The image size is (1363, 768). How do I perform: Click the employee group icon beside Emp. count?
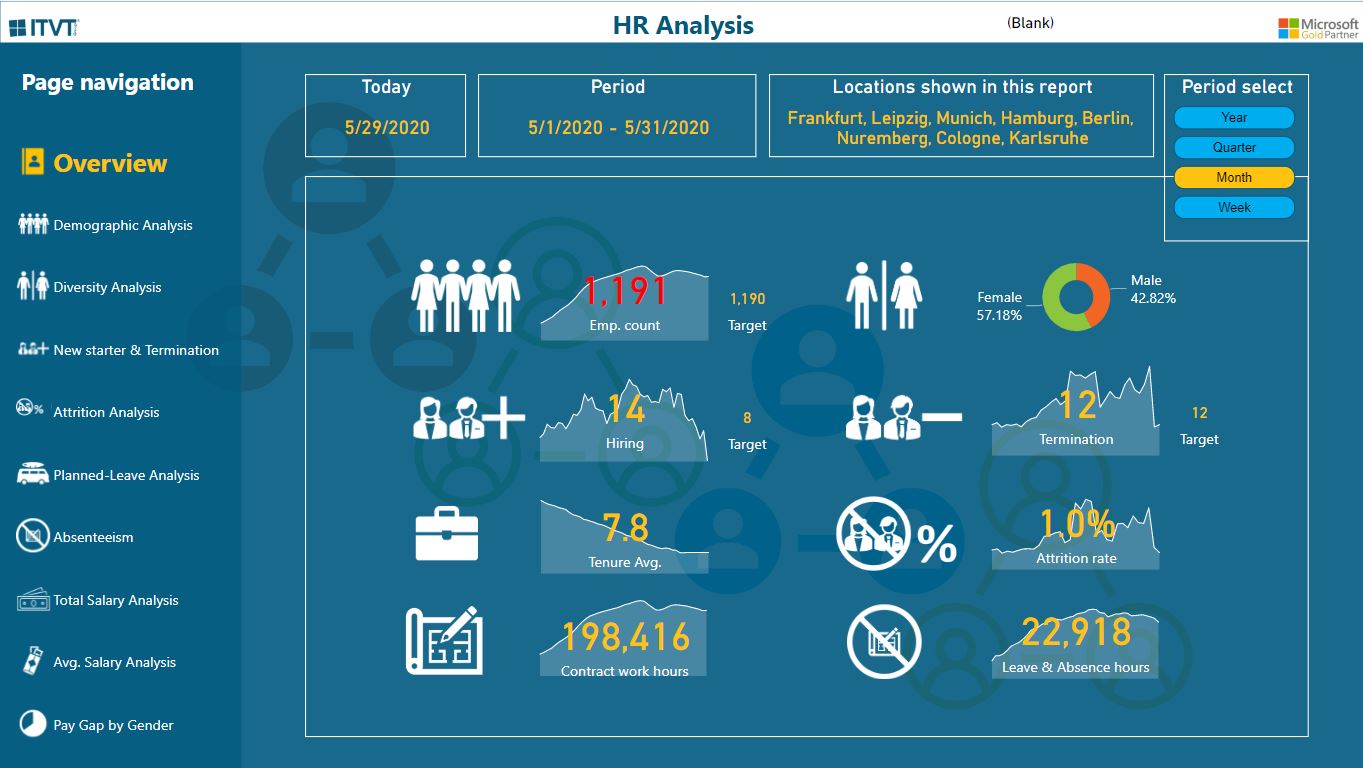[x=466, y=296]
